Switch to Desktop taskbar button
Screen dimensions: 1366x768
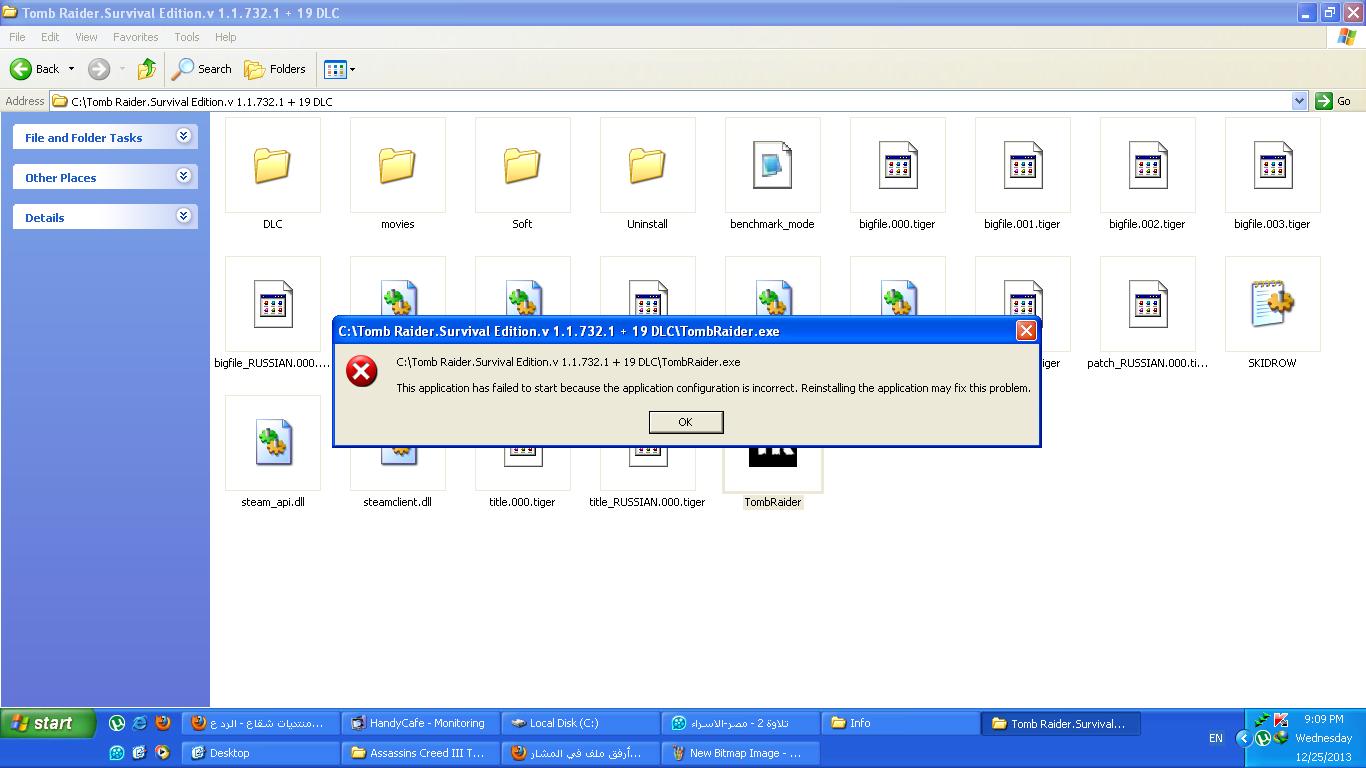coord(261,753)
